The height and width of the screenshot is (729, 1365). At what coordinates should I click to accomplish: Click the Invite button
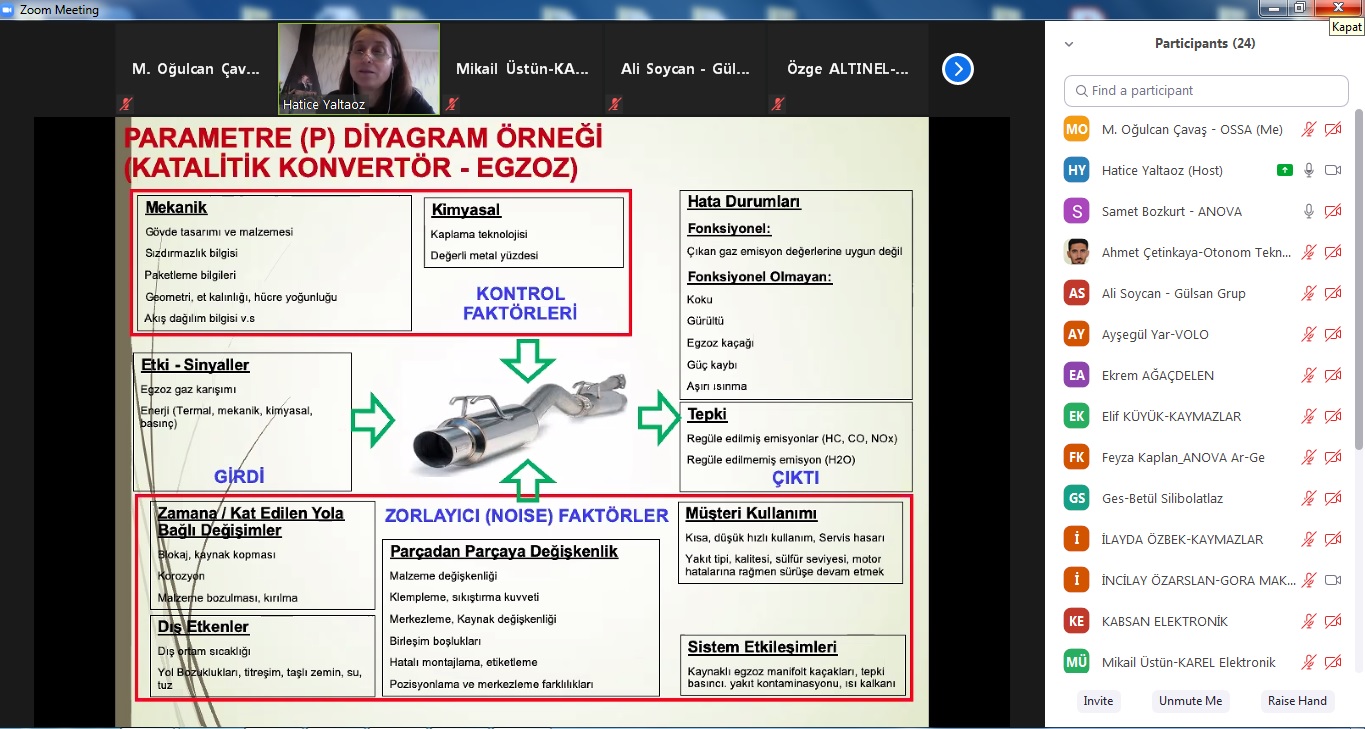(1098, 701)
